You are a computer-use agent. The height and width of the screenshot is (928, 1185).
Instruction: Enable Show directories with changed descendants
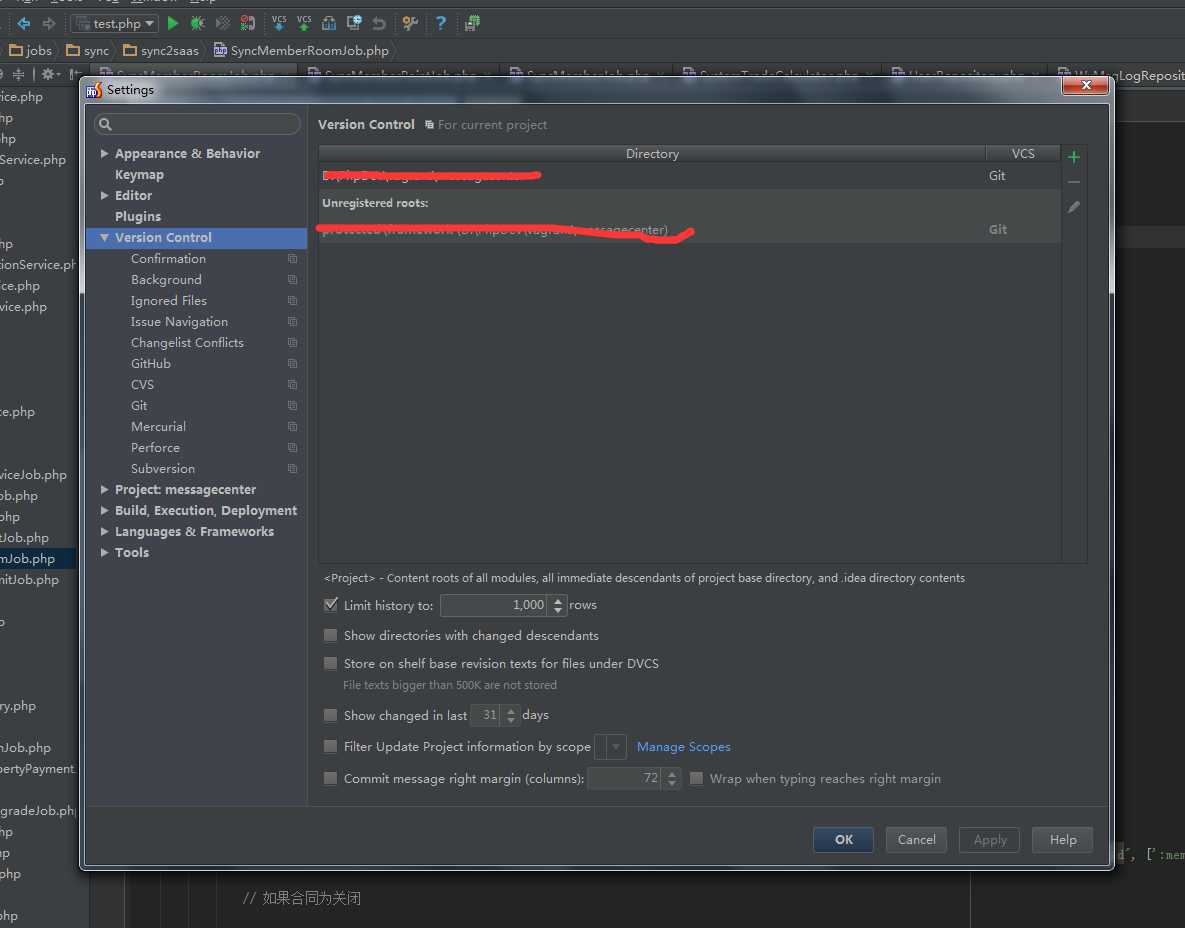click(330, 636)
